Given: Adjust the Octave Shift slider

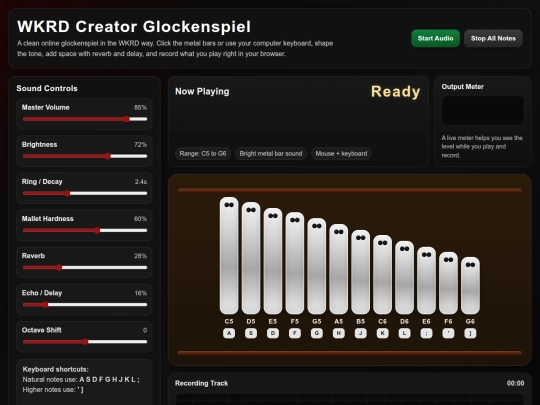Looking at the screenshot, I should 85,342.
